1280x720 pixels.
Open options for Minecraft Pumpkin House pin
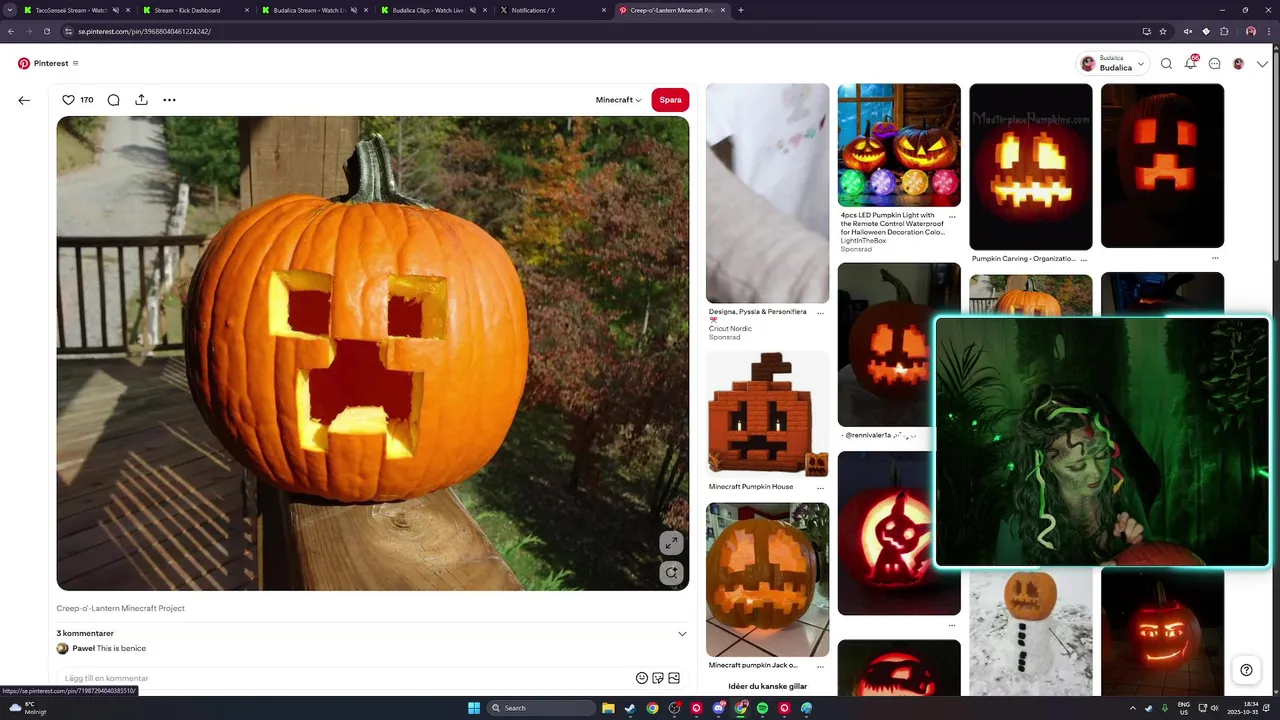pos(820,487)
